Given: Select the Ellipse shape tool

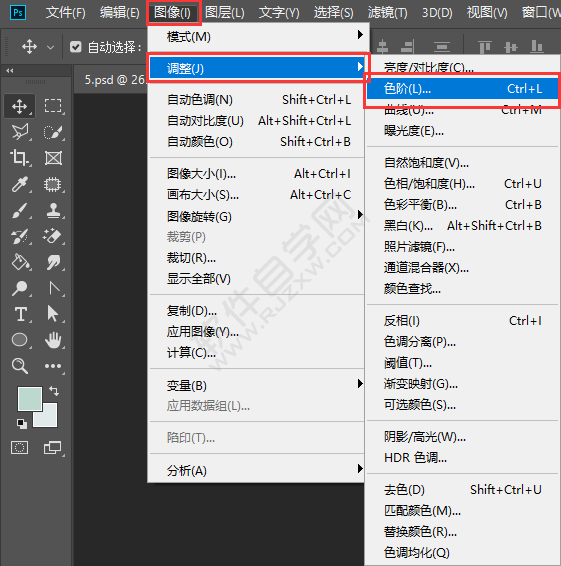Looking at the screenshot, I should pyautogui.click(x=19, y=340).
